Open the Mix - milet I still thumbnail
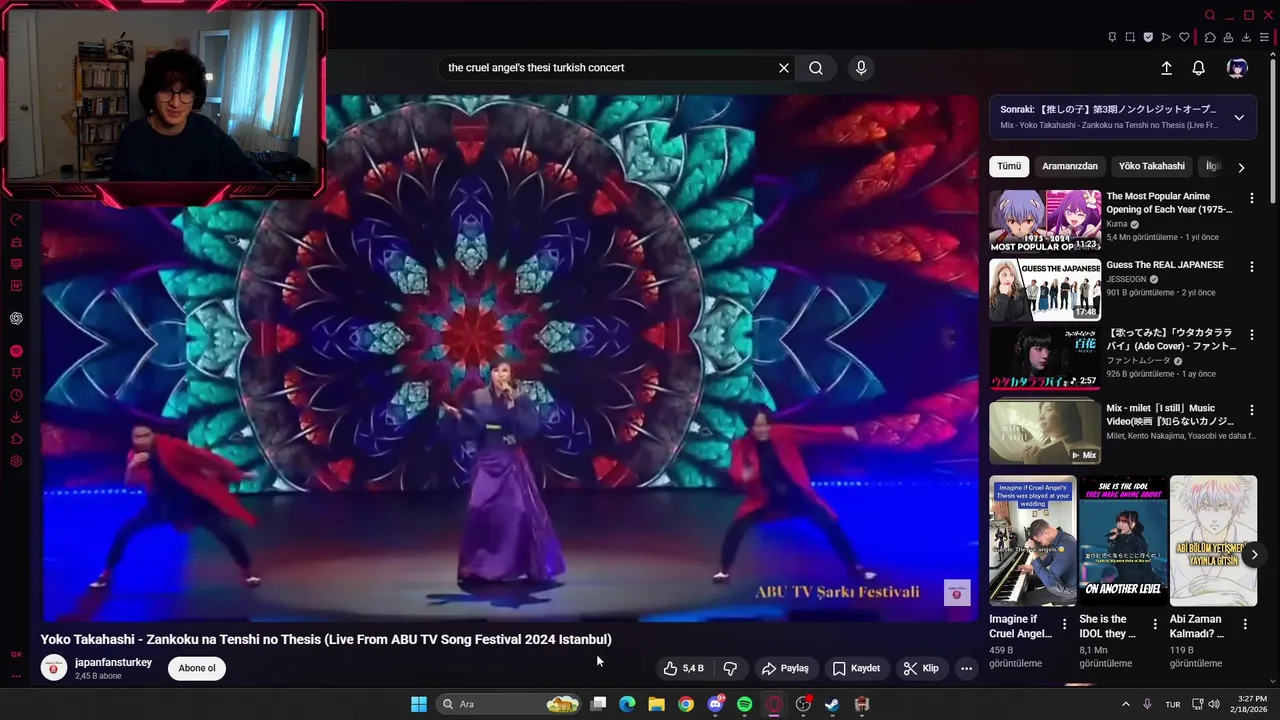 coord(1045,433)
